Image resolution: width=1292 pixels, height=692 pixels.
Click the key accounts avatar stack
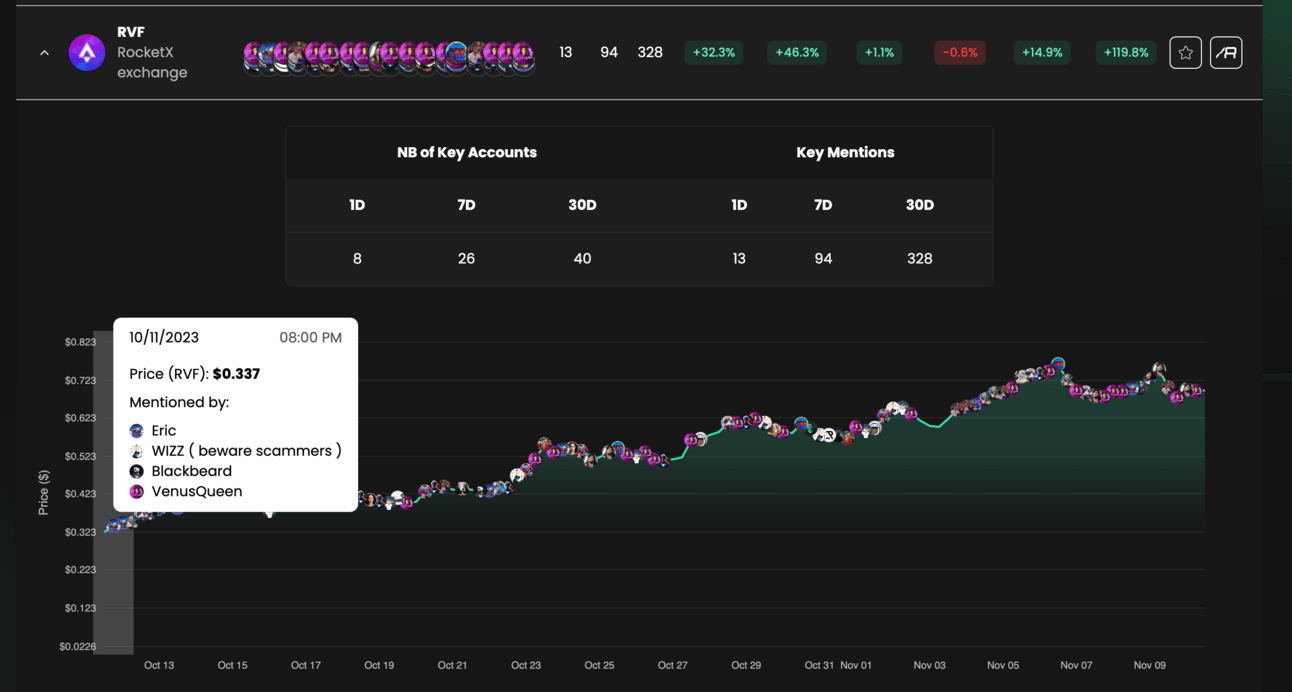[389, 57]
